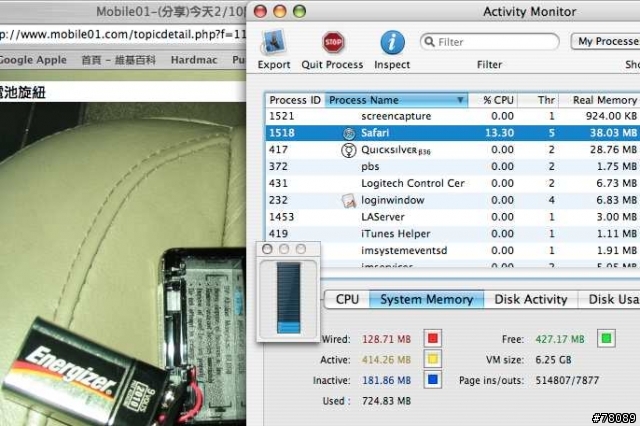Click the red Wired color swatch
640x426 pixels.
pyautogui.click(x=433, y=338)
